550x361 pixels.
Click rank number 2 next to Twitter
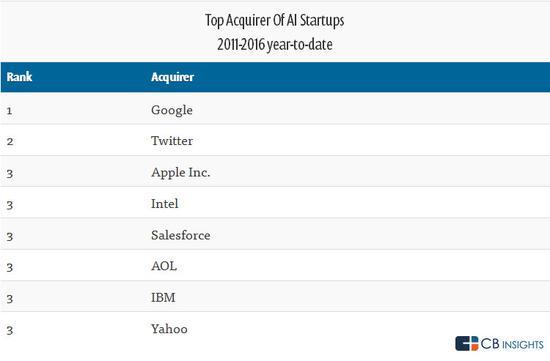[10, 142]
